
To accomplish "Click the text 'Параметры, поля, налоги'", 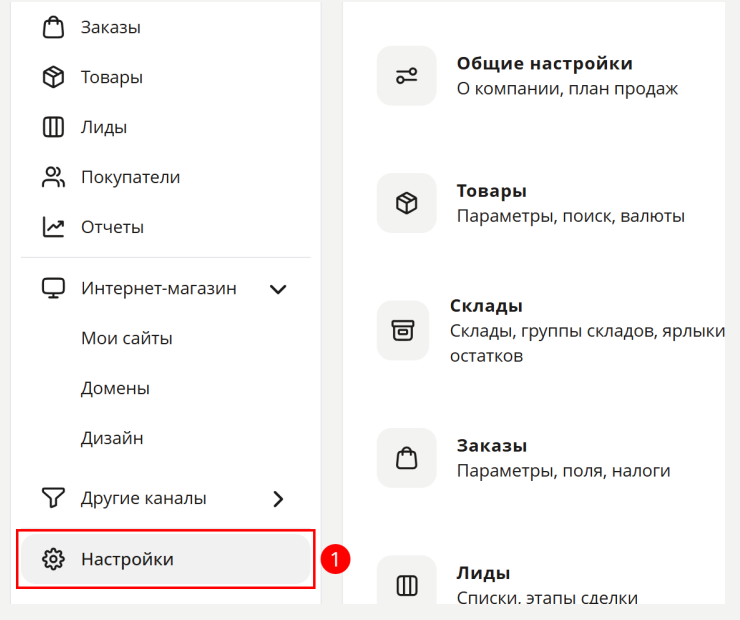I will 563,471.
